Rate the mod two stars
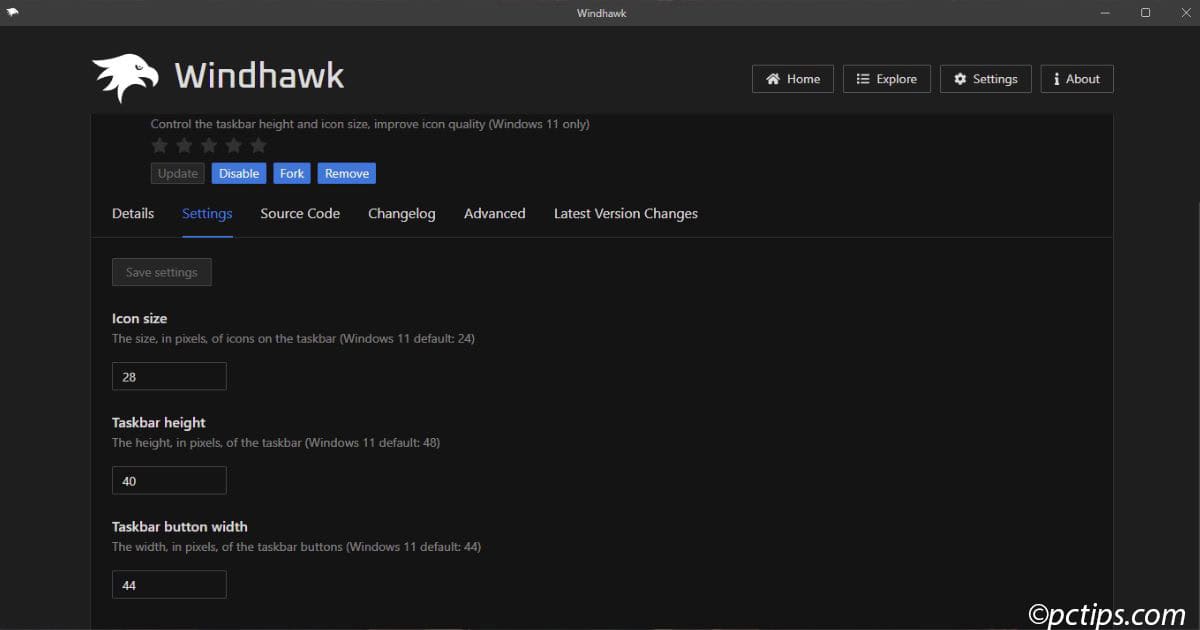The image size is (1200, 630). tap(184, 146)
